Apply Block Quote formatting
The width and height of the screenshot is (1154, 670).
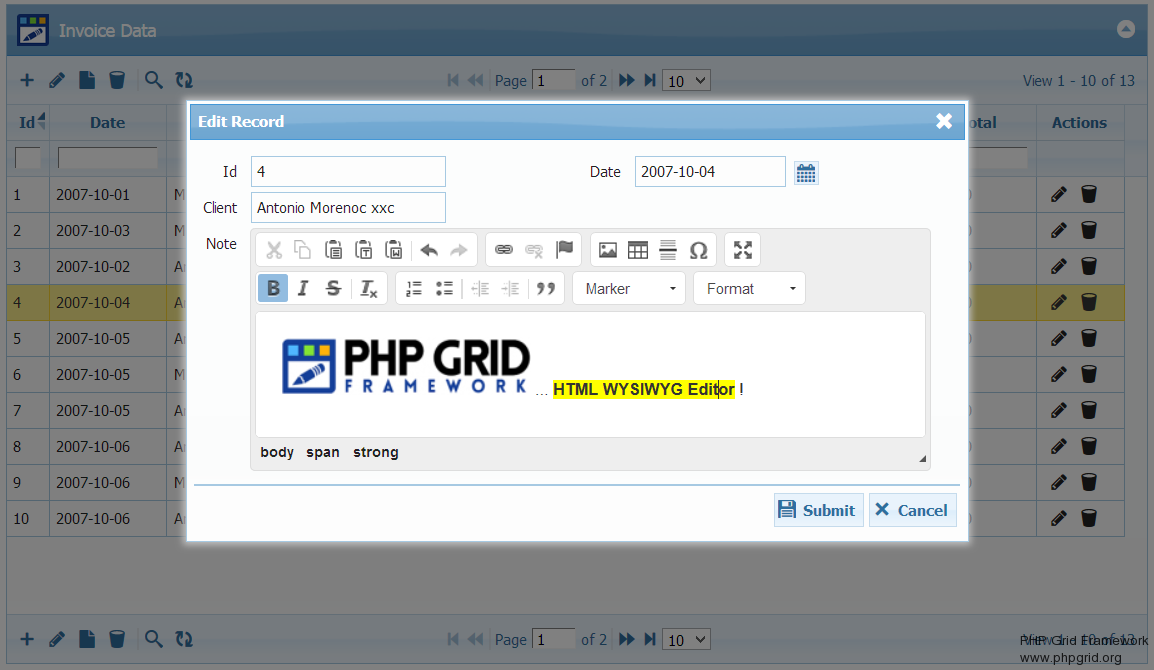click(x=546, y=289)
